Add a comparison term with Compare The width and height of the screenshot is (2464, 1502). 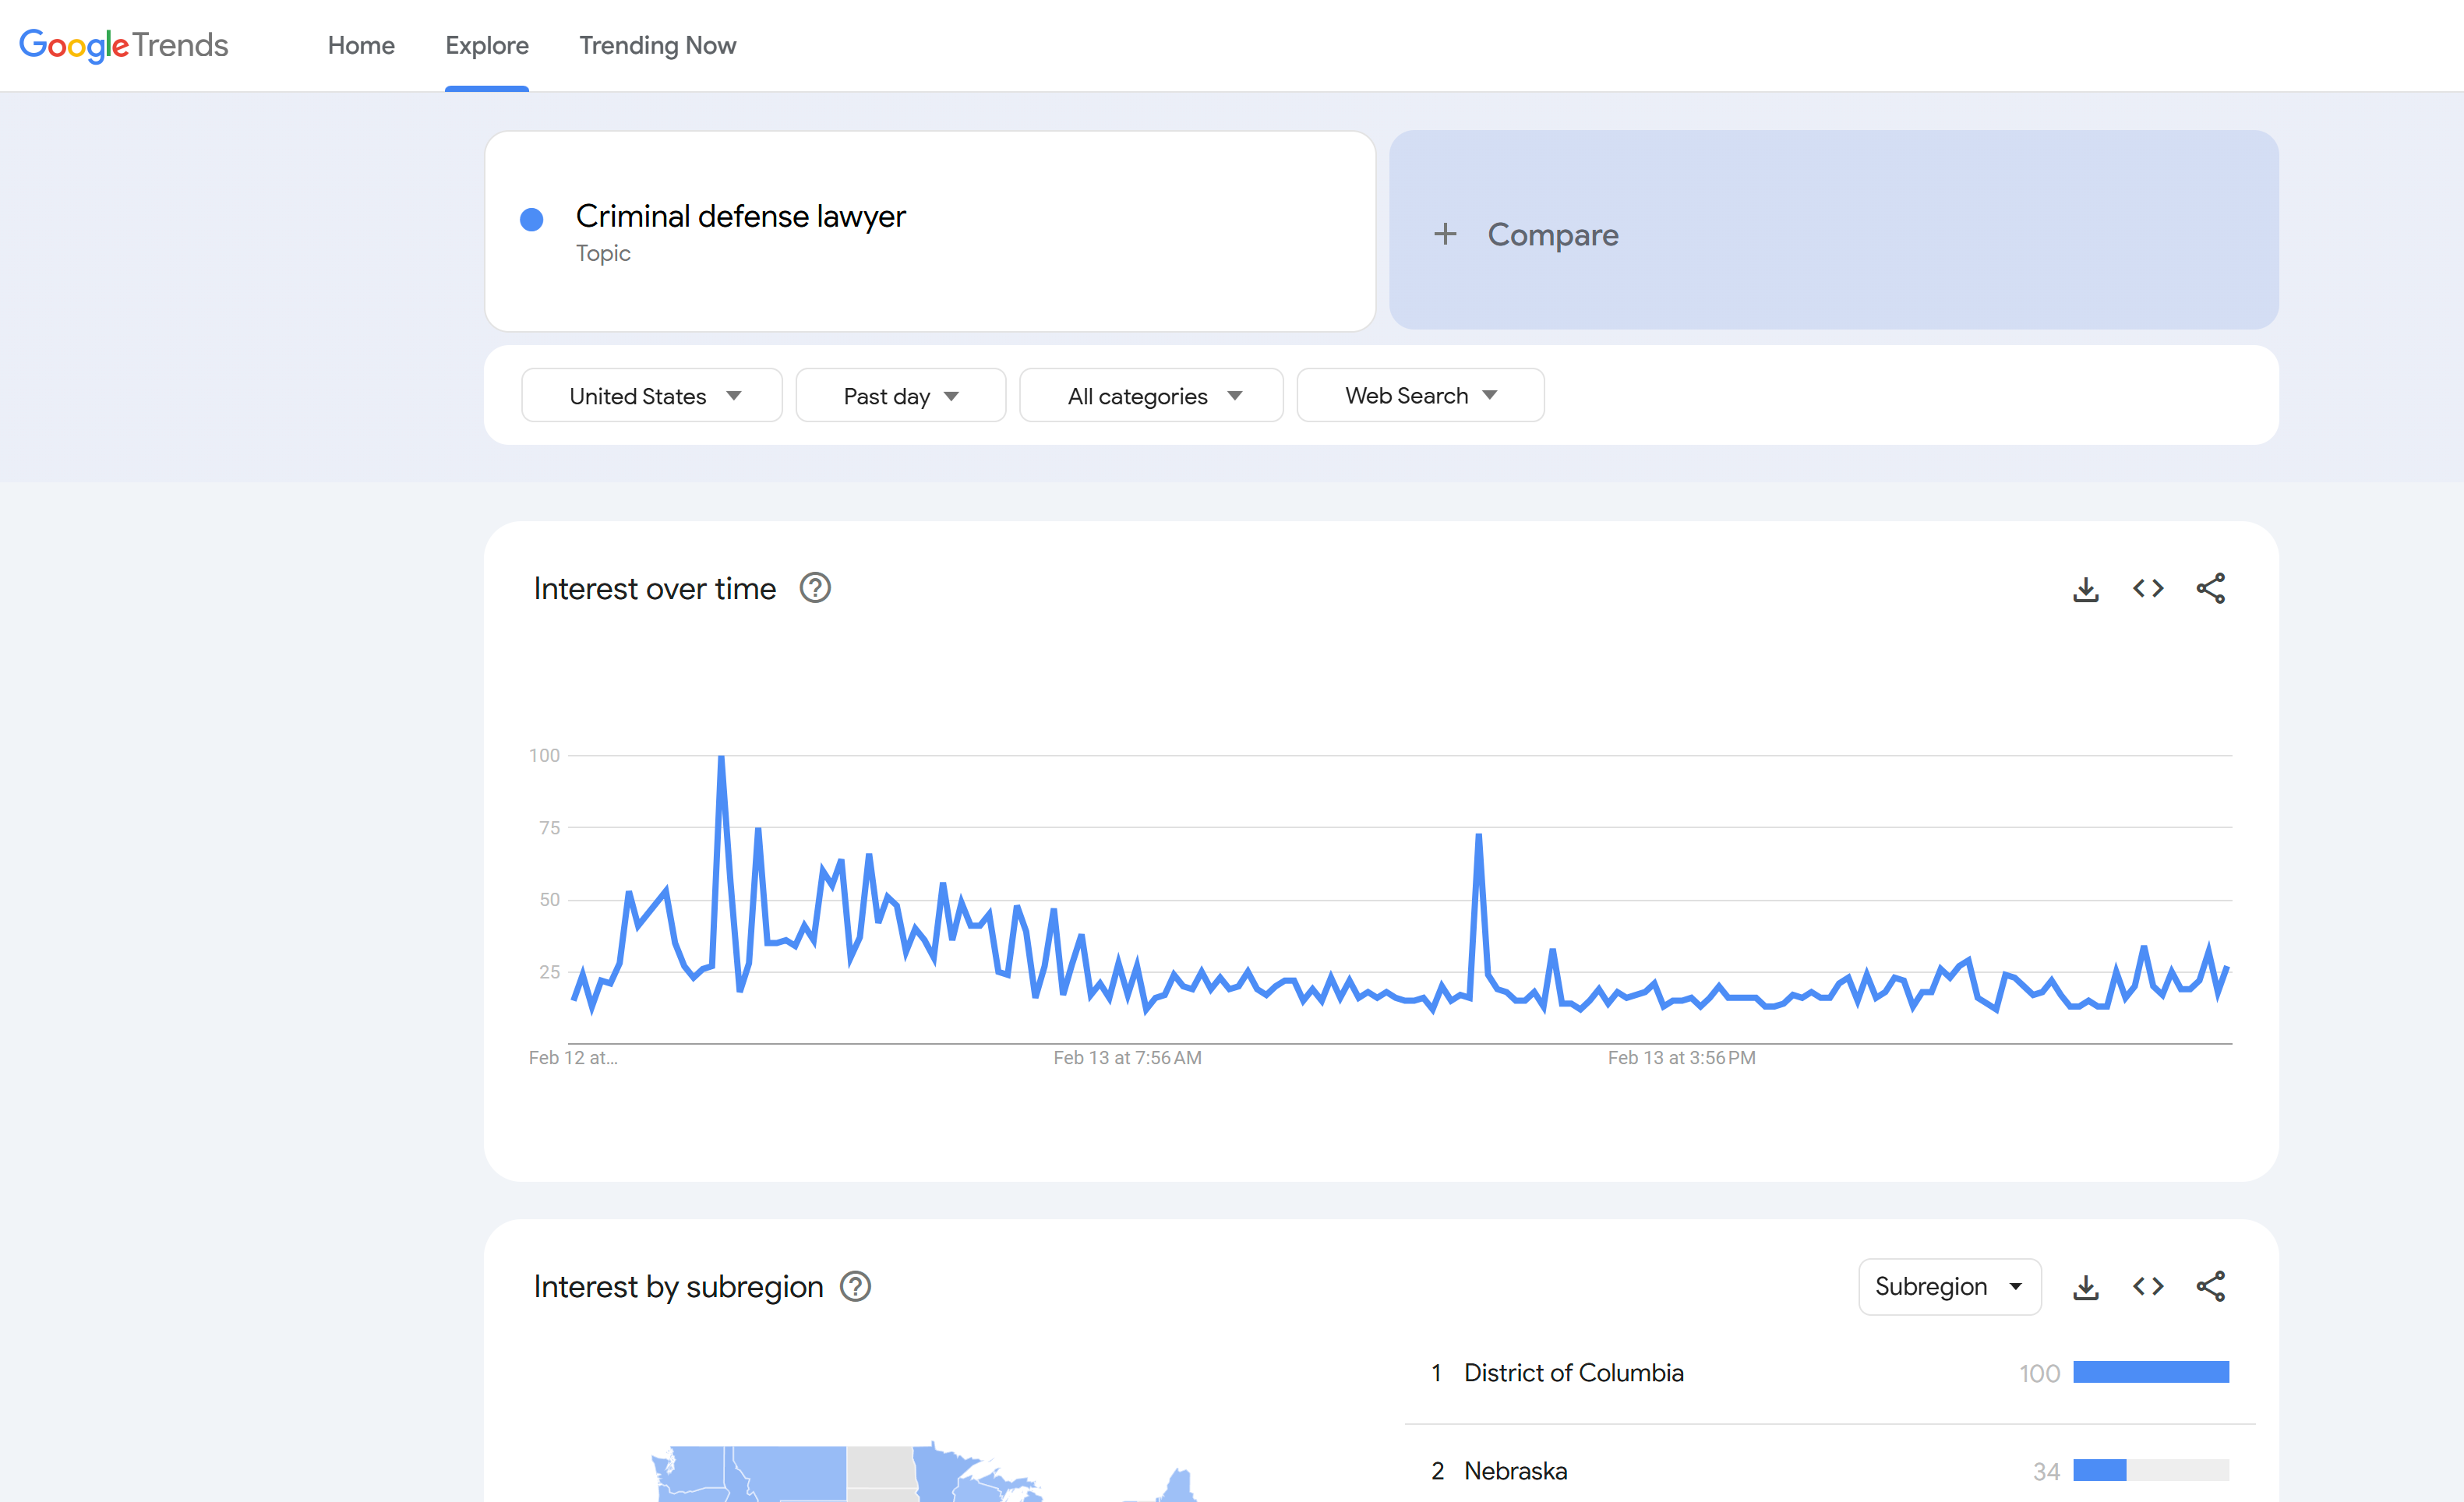(x=1833, y=230)
